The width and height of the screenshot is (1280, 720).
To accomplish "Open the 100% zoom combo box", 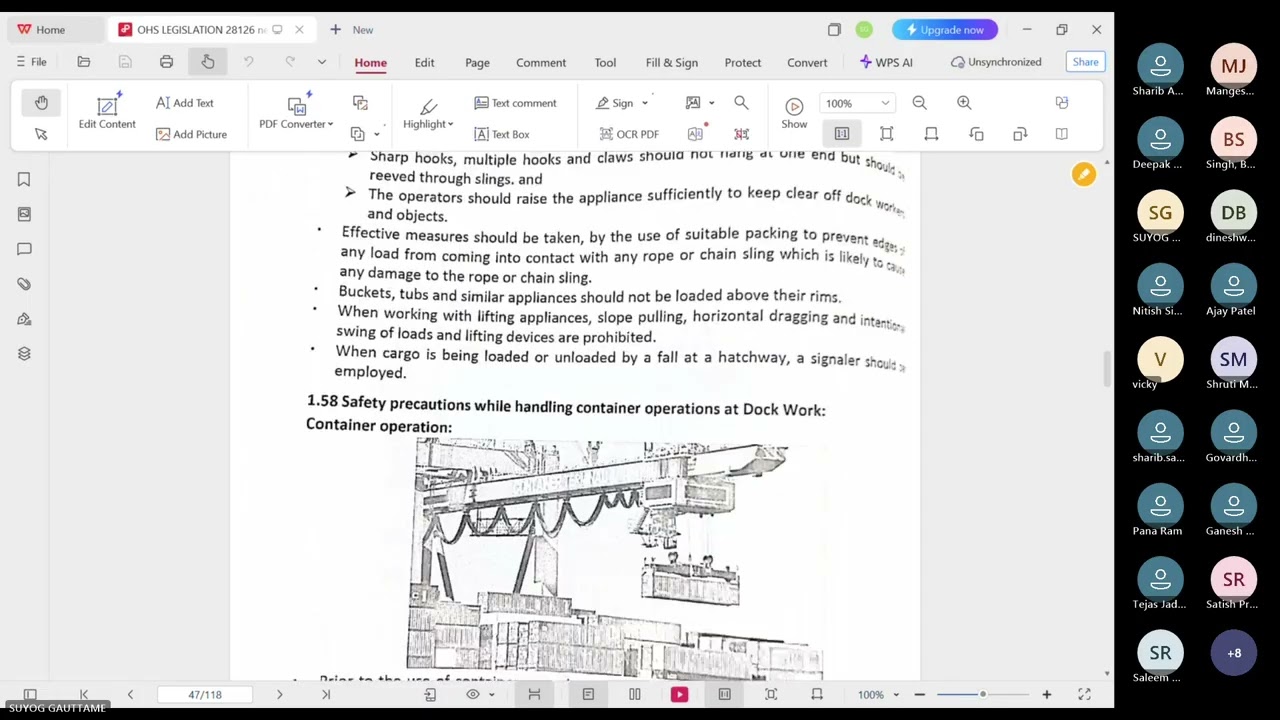I will click(855, 103).
